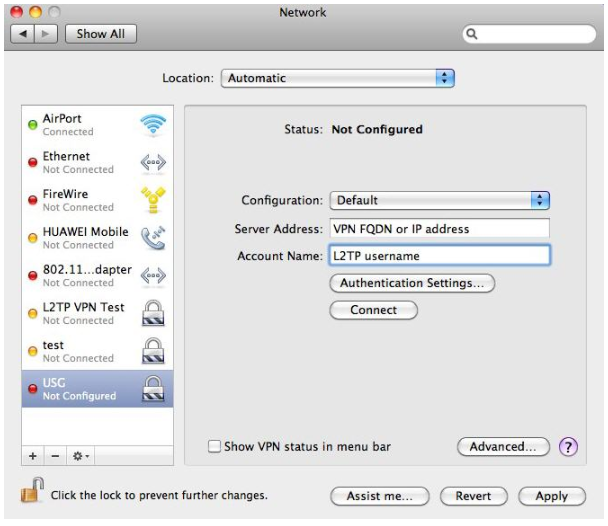Expand the Configuration dropdown showing Default
608x526 pixels.
[x=440, y=200]
